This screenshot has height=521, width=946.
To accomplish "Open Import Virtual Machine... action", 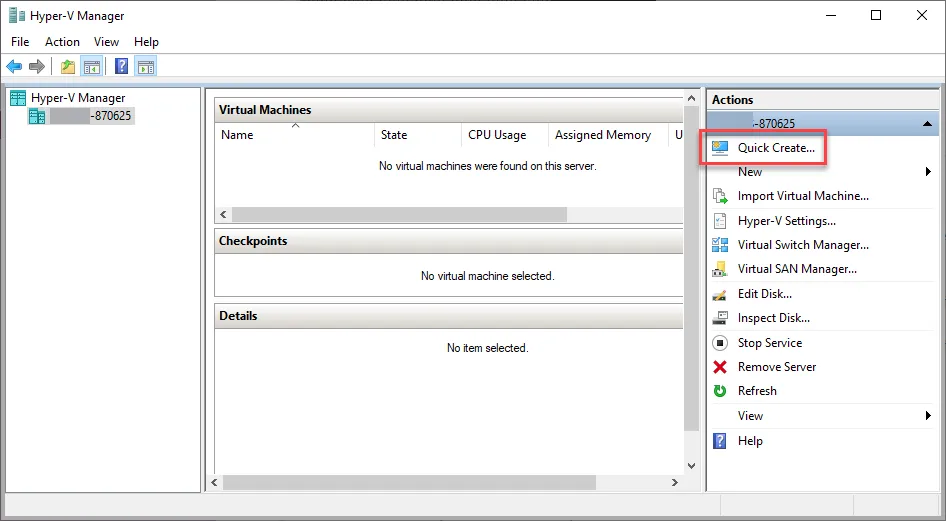I will 803,196.
